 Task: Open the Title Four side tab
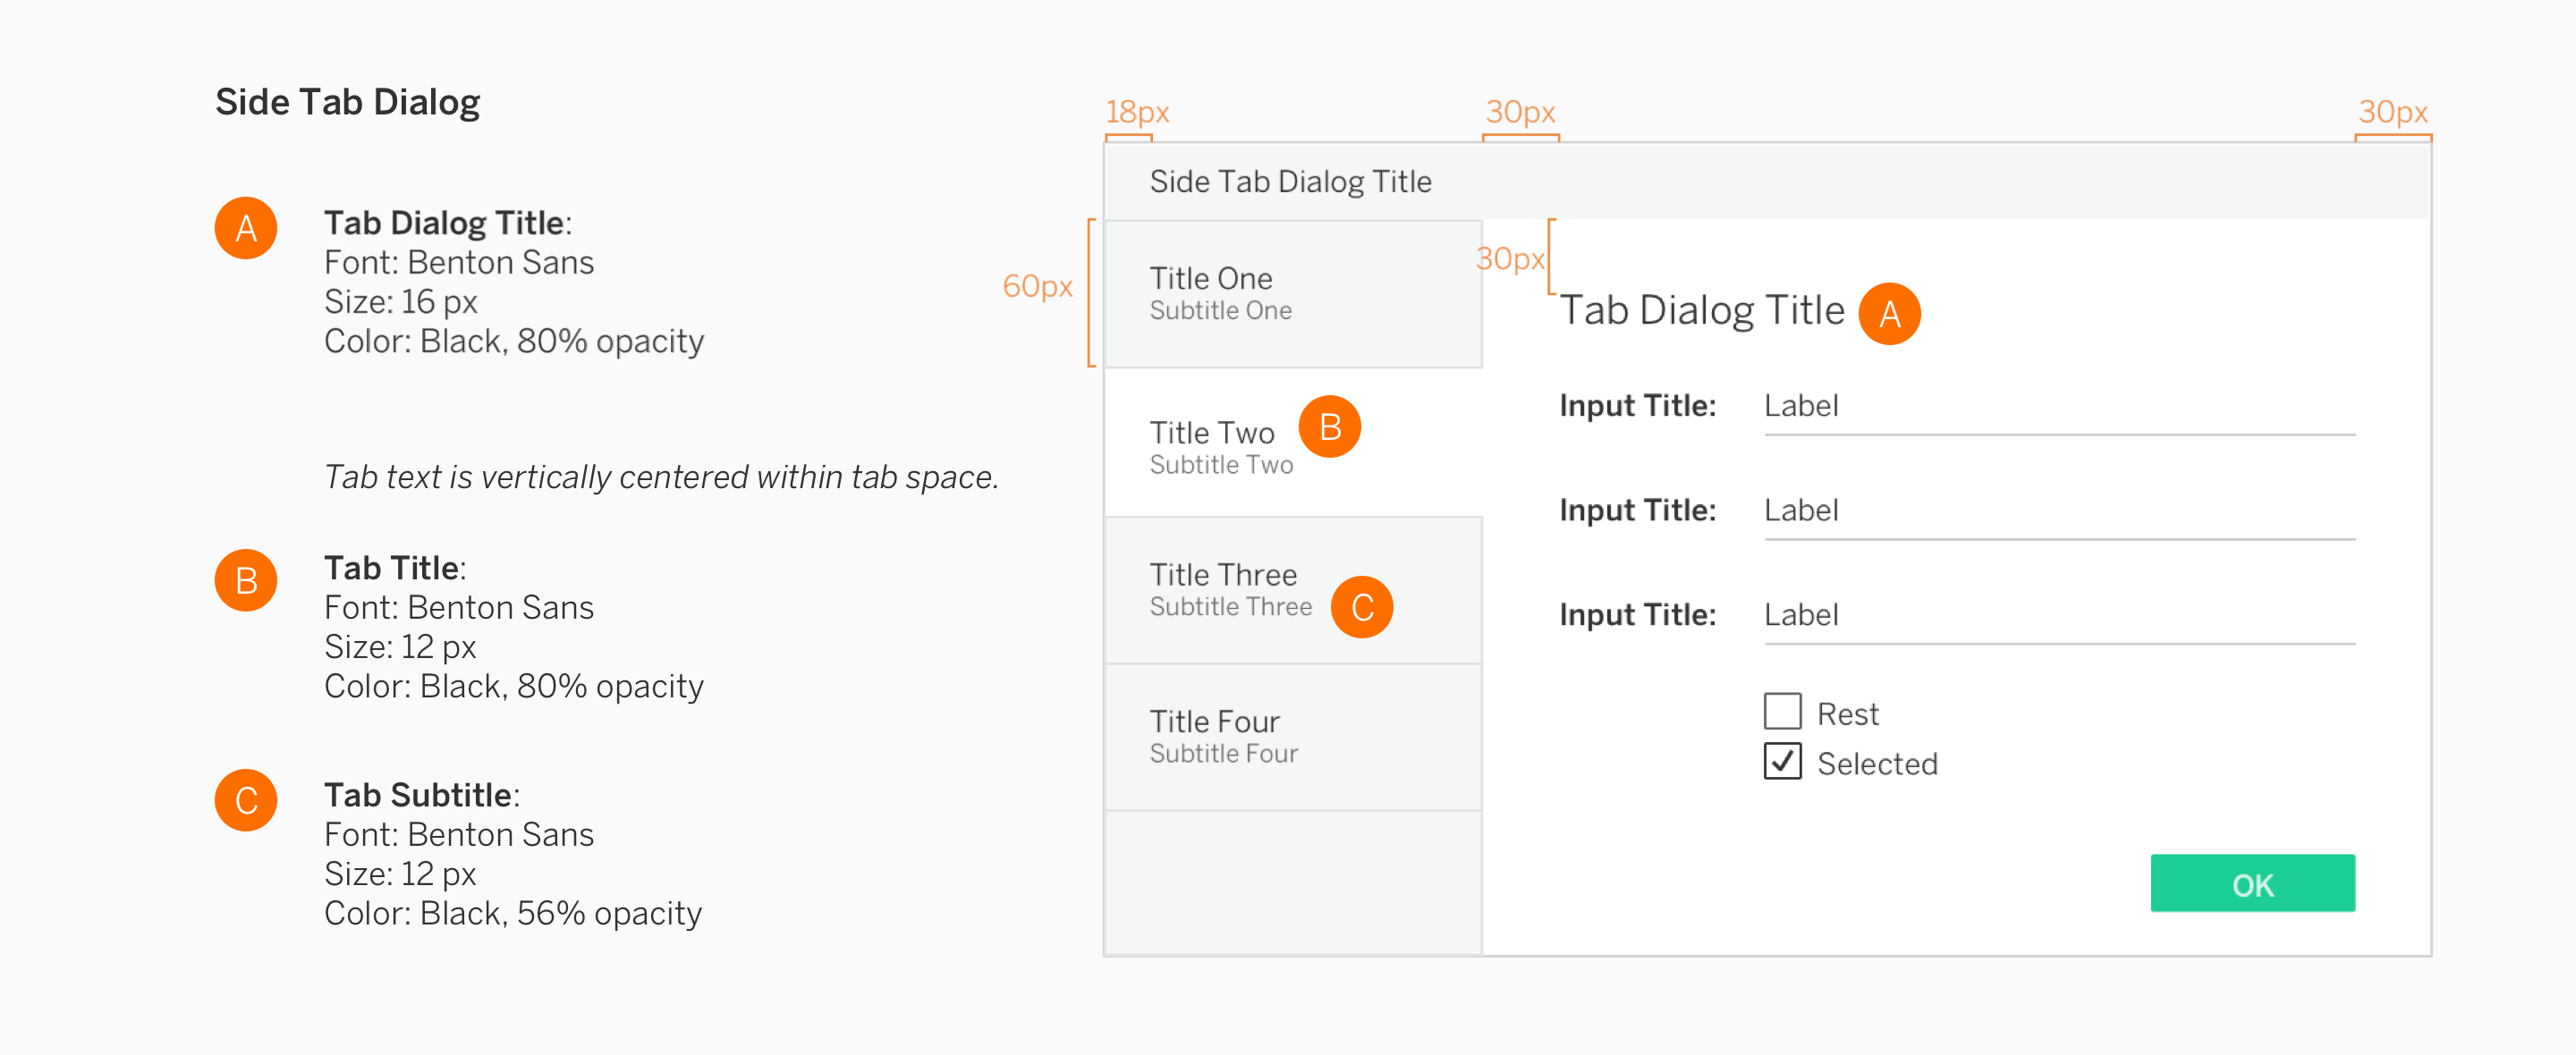1292,737
